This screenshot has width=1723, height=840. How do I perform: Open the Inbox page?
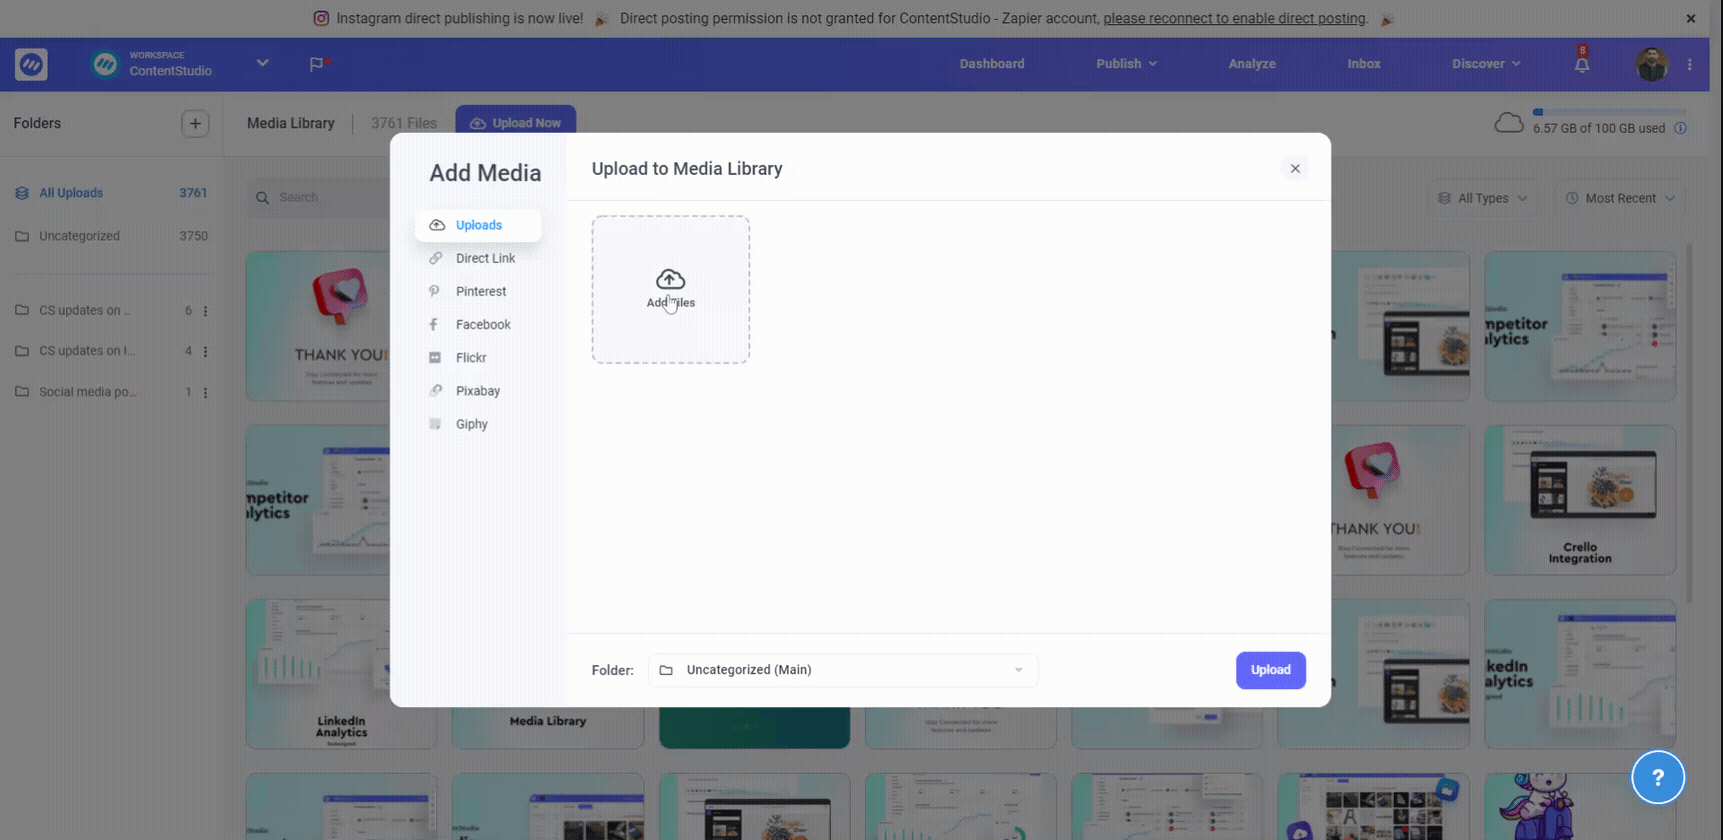[x=1364, y=64]
